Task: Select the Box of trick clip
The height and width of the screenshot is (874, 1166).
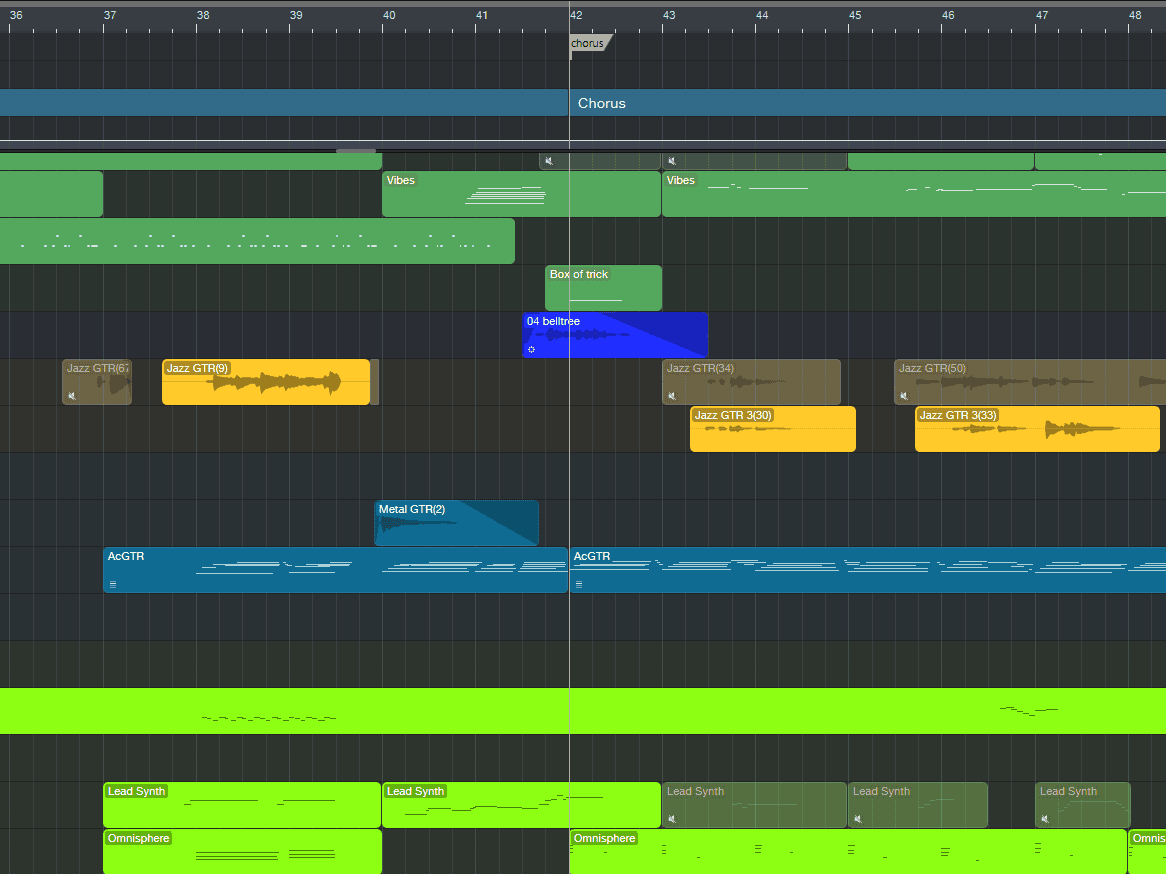Action: (x=603, y=288)
